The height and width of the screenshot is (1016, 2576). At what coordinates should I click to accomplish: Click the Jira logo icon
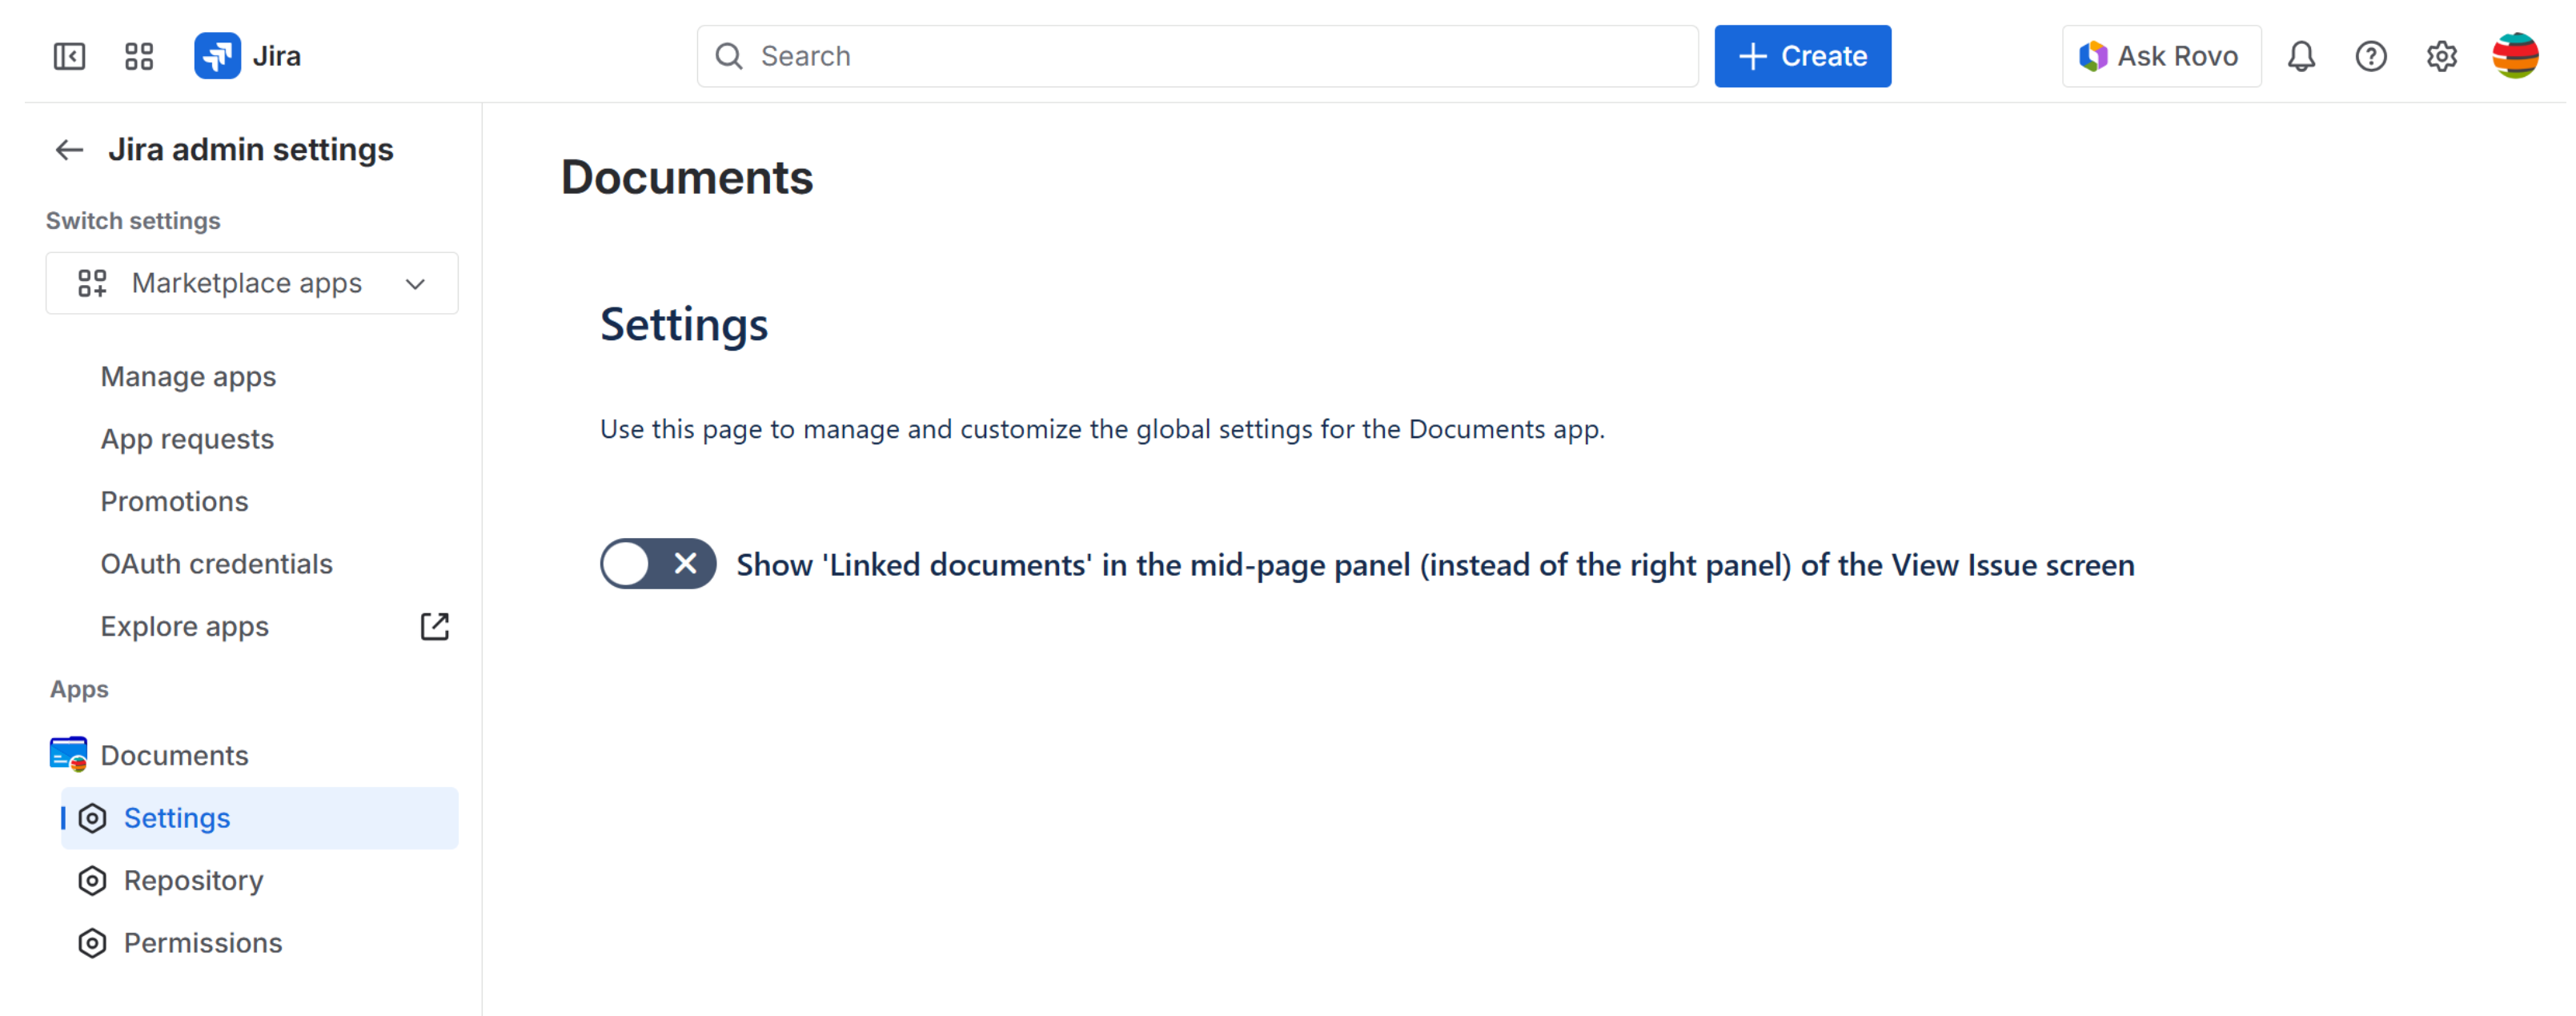click(x=217, y=56)
